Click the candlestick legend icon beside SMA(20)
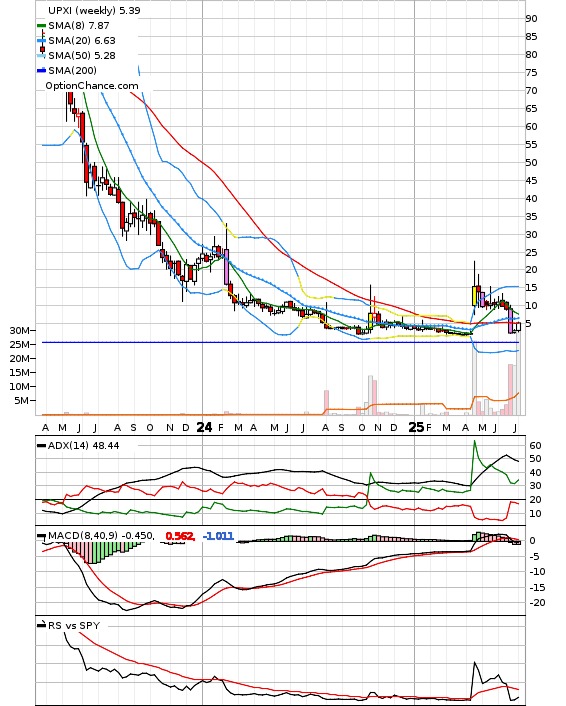The width and height of the screenshot is (566, 706). (x=42, y=42)
